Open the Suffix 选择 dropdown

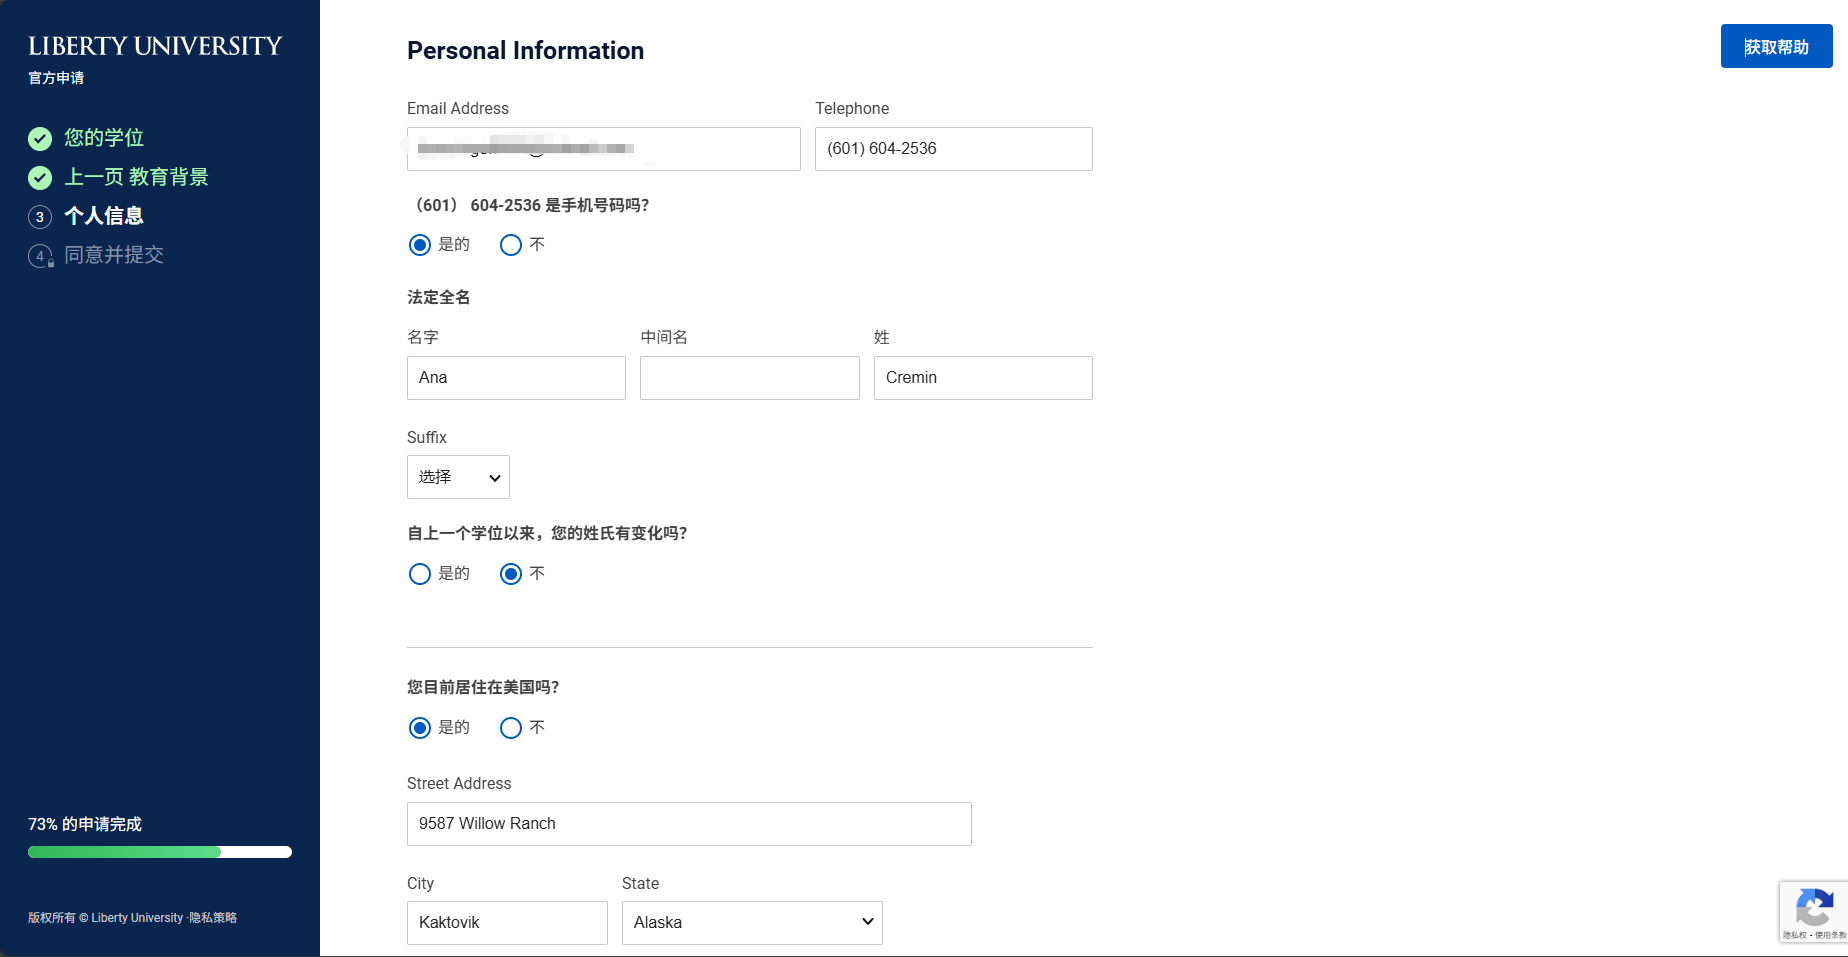tap(458, 477)
